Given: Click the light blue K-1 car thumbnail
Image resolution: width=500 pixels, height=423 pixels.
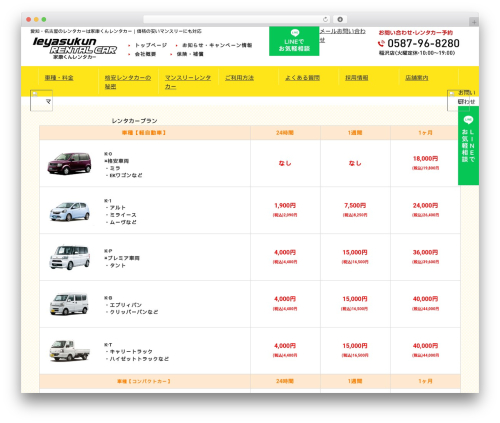Looking at the screenshot, I should (x=69, y=211).
